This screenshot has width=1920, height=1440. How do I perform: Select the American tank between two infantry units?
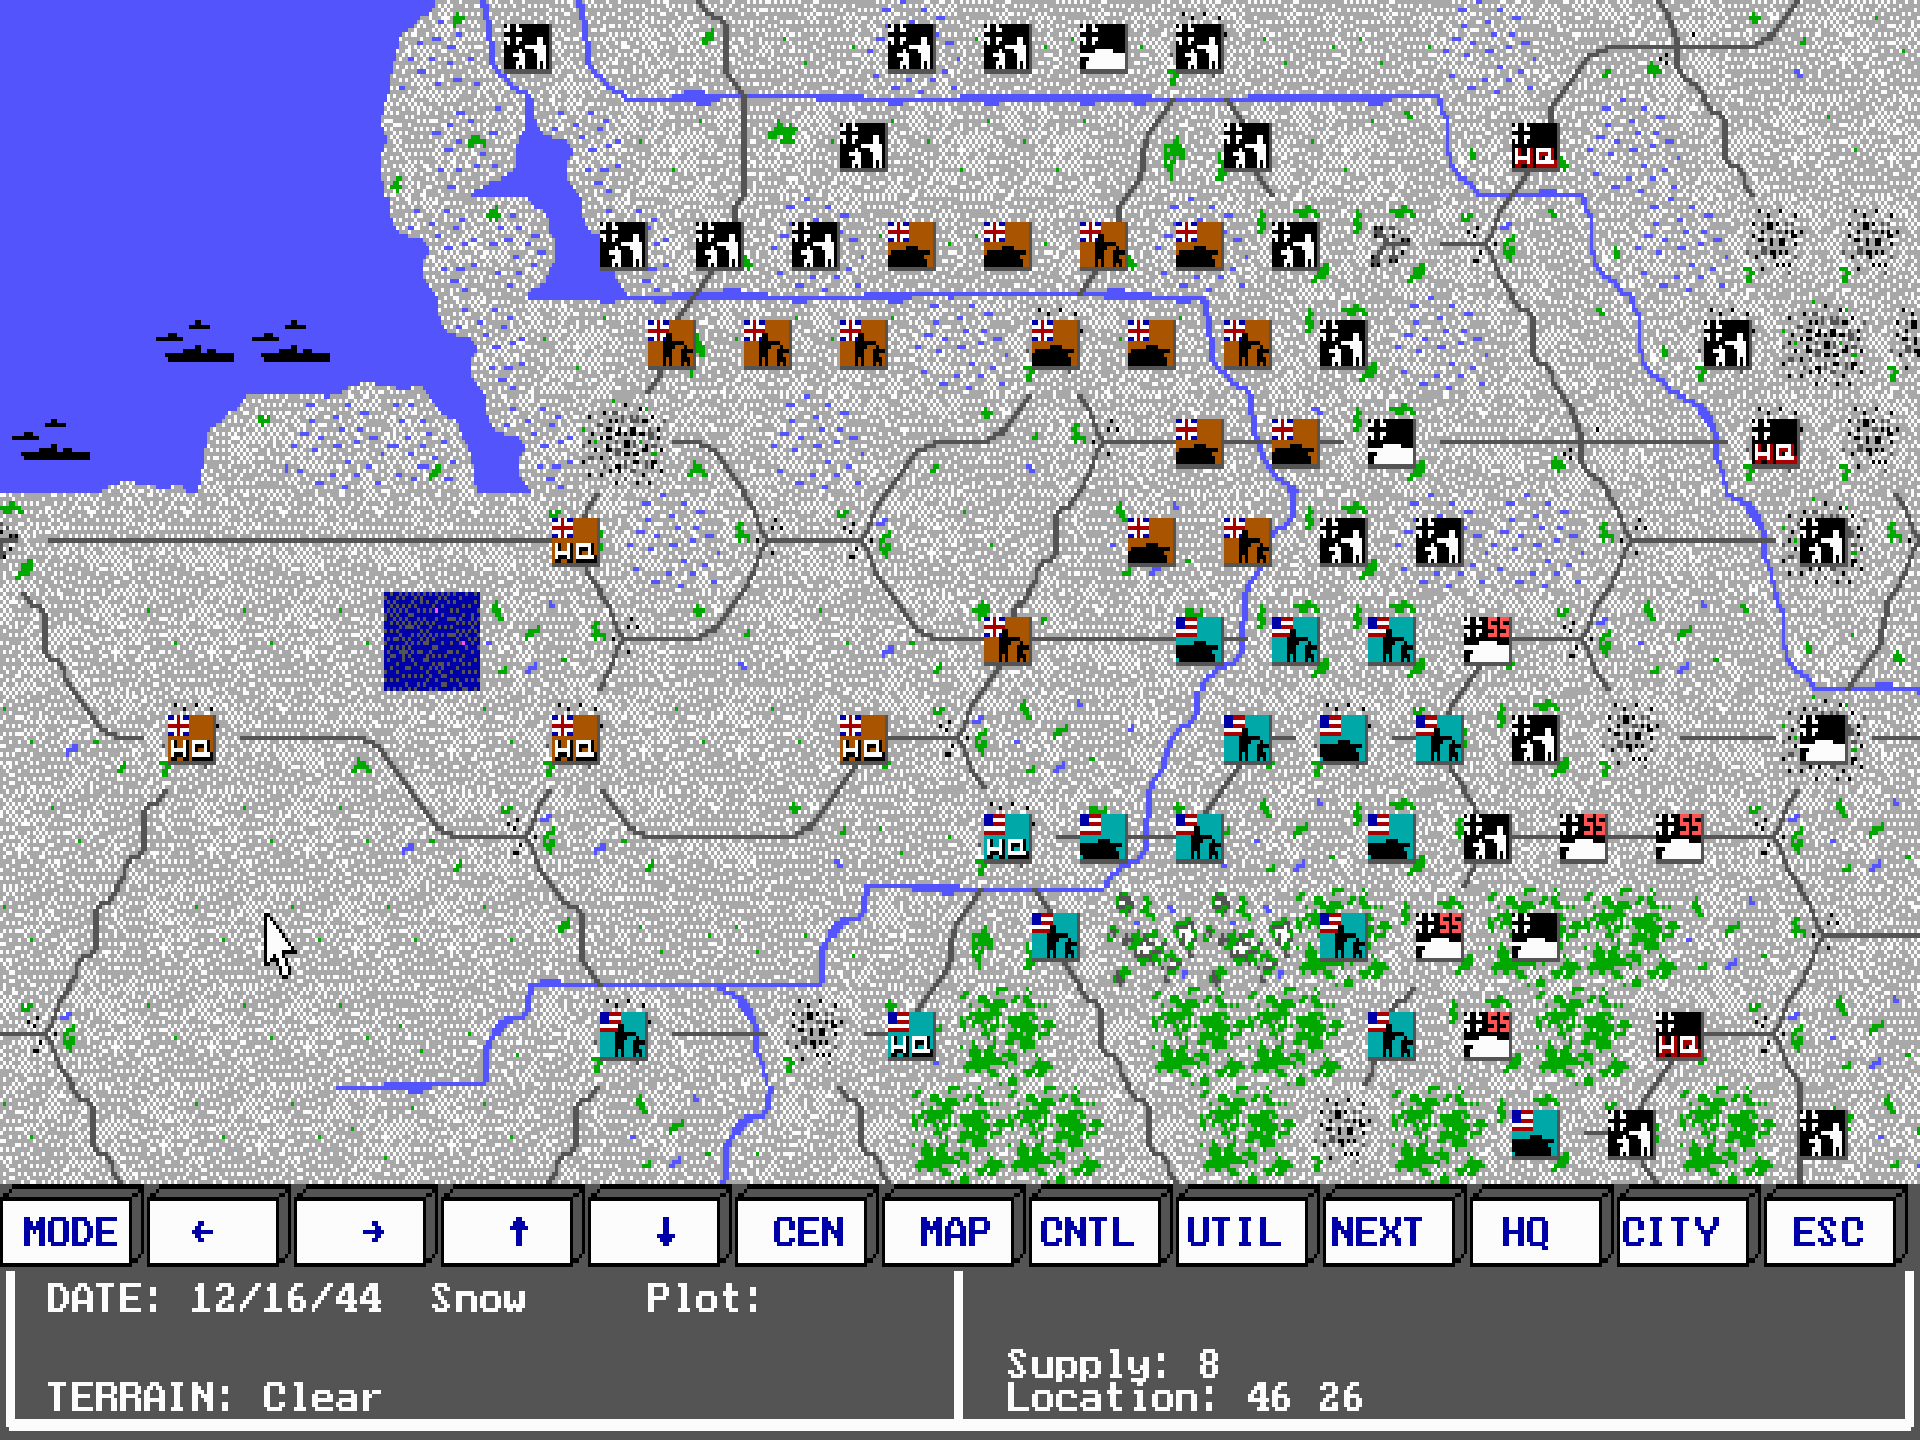tap(1343, 739)
